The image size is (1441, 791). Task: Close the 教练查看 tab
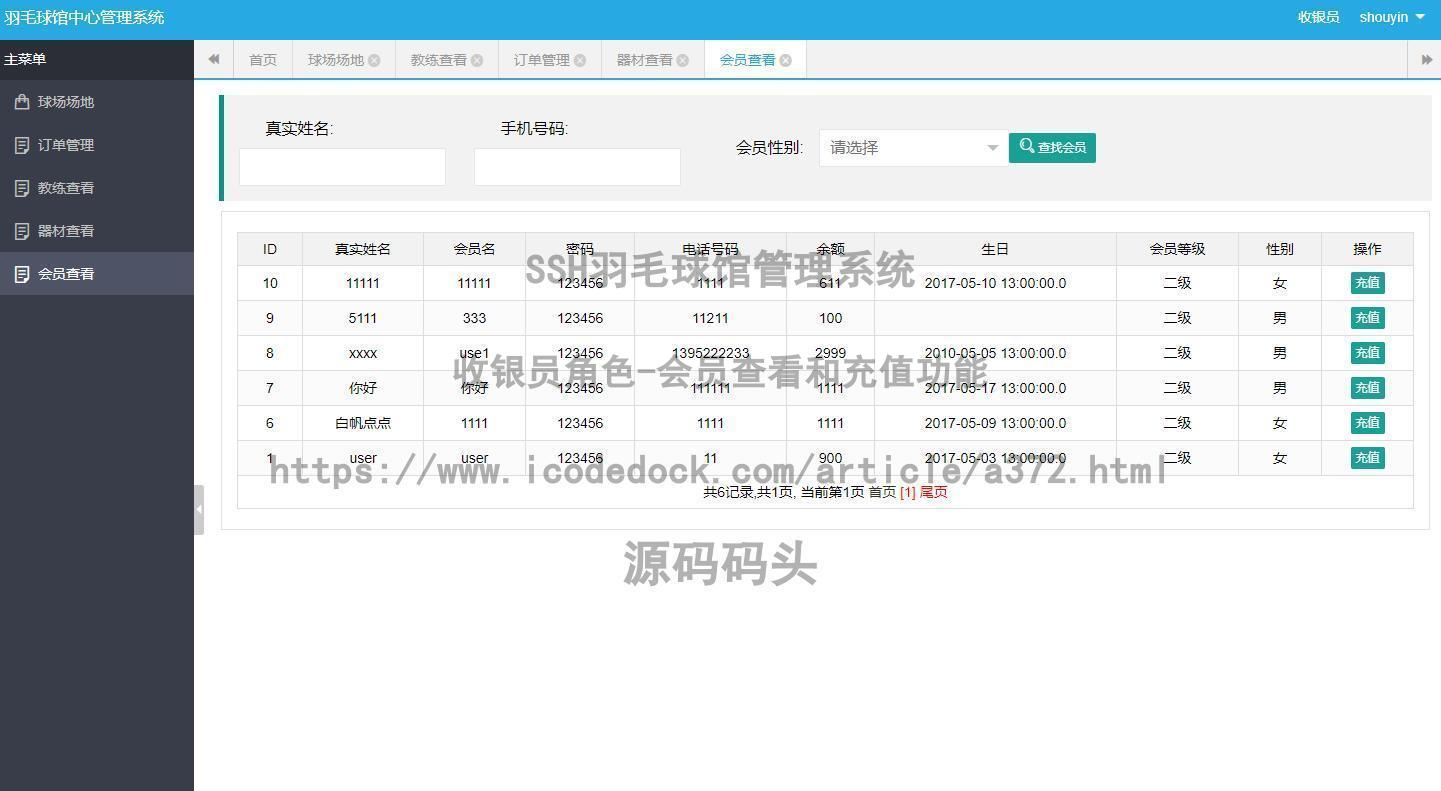[x=478, y=59]
